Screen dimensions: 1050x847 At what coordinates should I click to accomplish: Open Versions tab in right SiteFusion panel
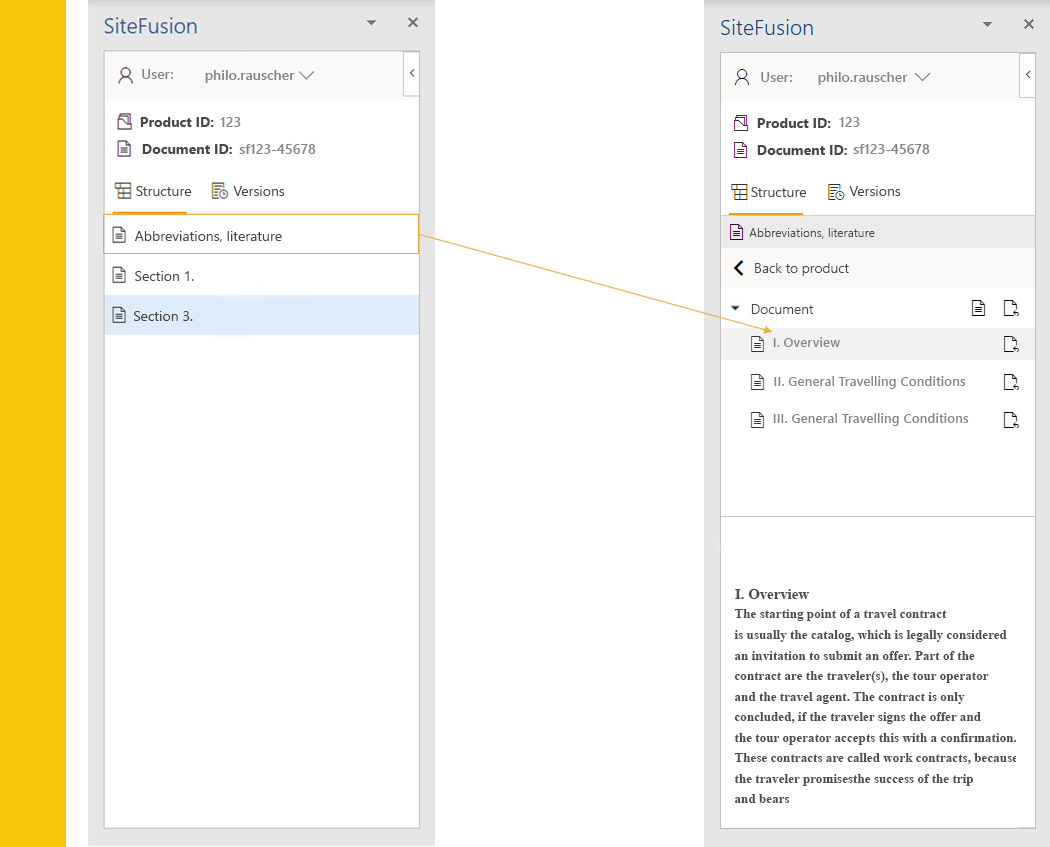point(864,192)
